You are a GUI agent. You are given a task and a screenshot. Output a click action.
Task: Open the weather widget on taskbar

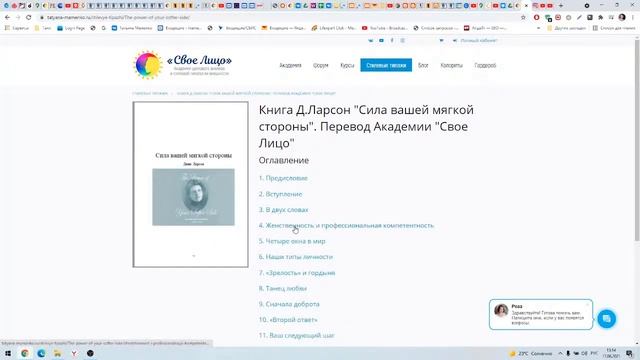pyautogui.click(x=531, y=353)
